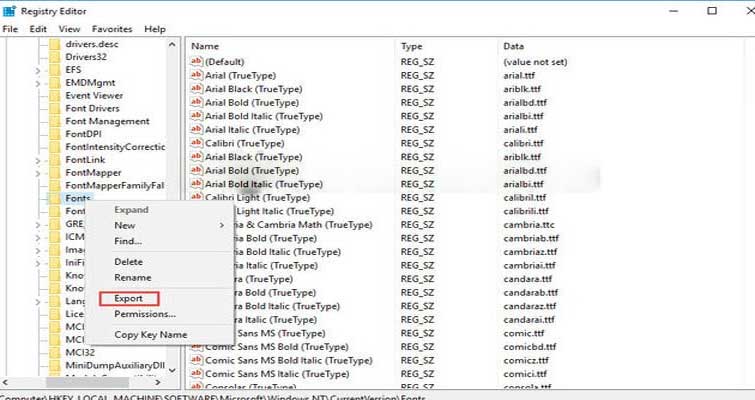Image resolution: width=755 pixels, height=400 pixels.
Task: Select the MiniDumpAuxiliaryDlls folder icon
Action: [55, 365]
